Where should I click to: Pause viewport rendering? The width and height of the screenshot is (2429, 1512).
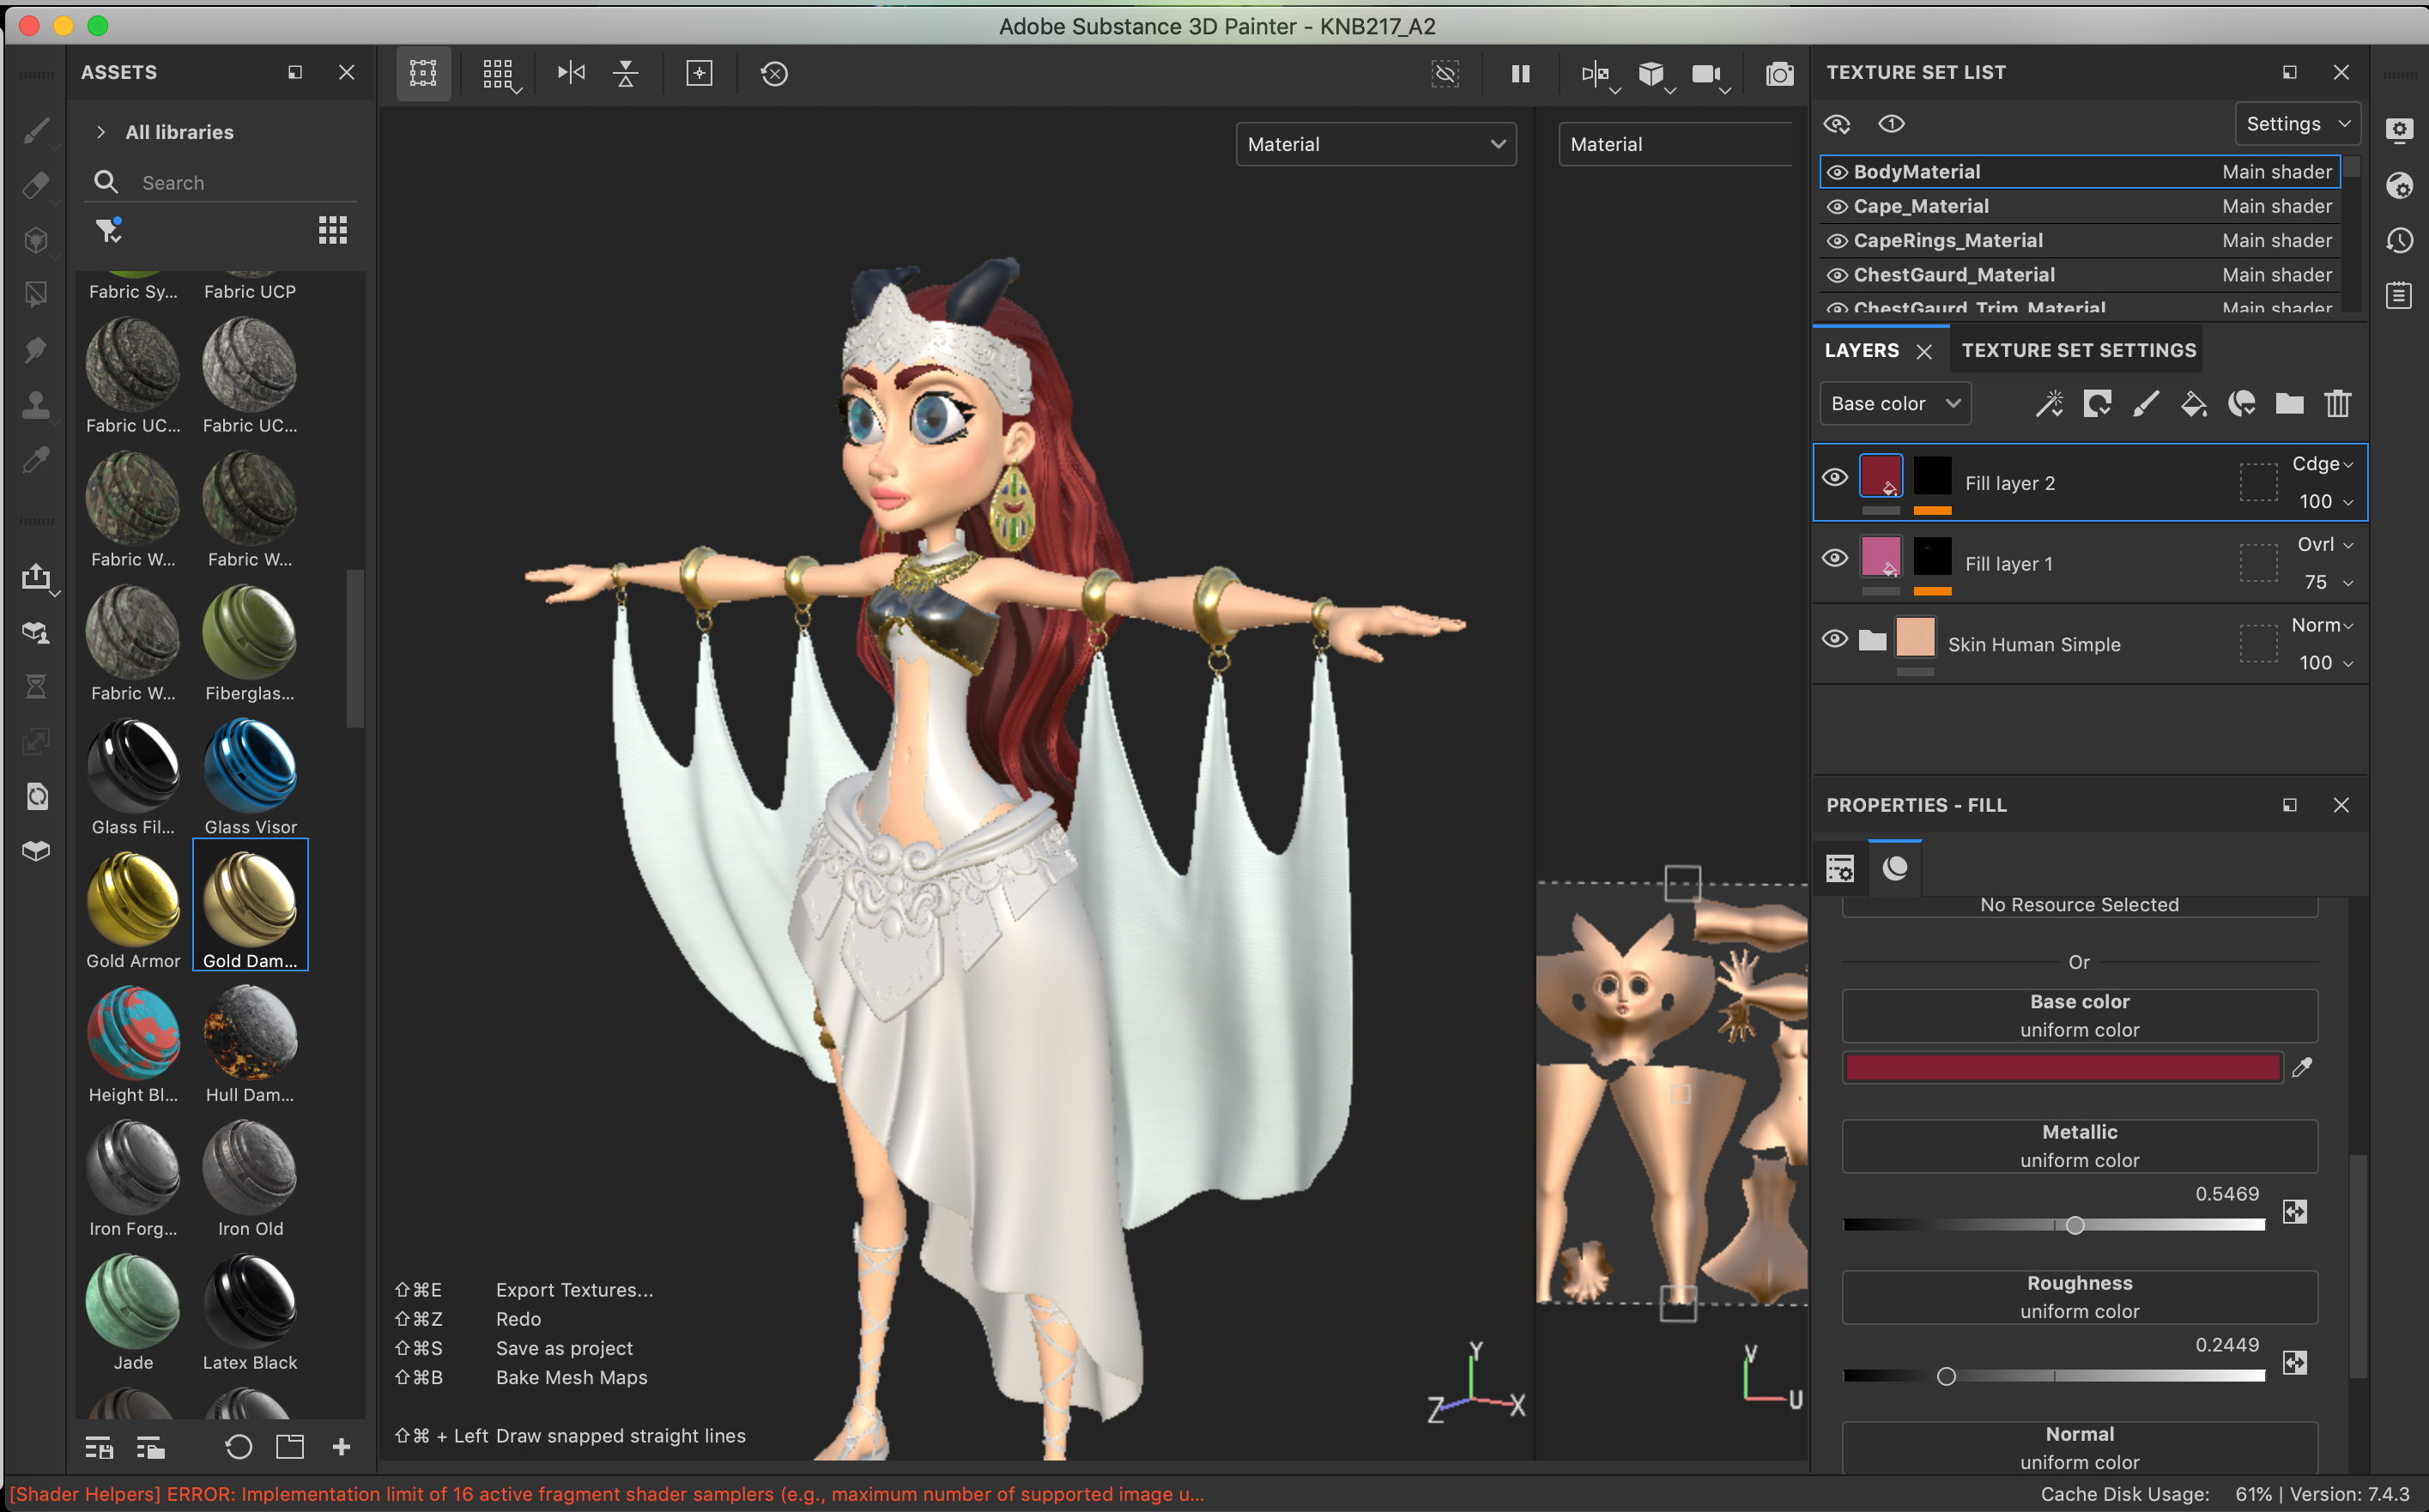coord(1520,74)
